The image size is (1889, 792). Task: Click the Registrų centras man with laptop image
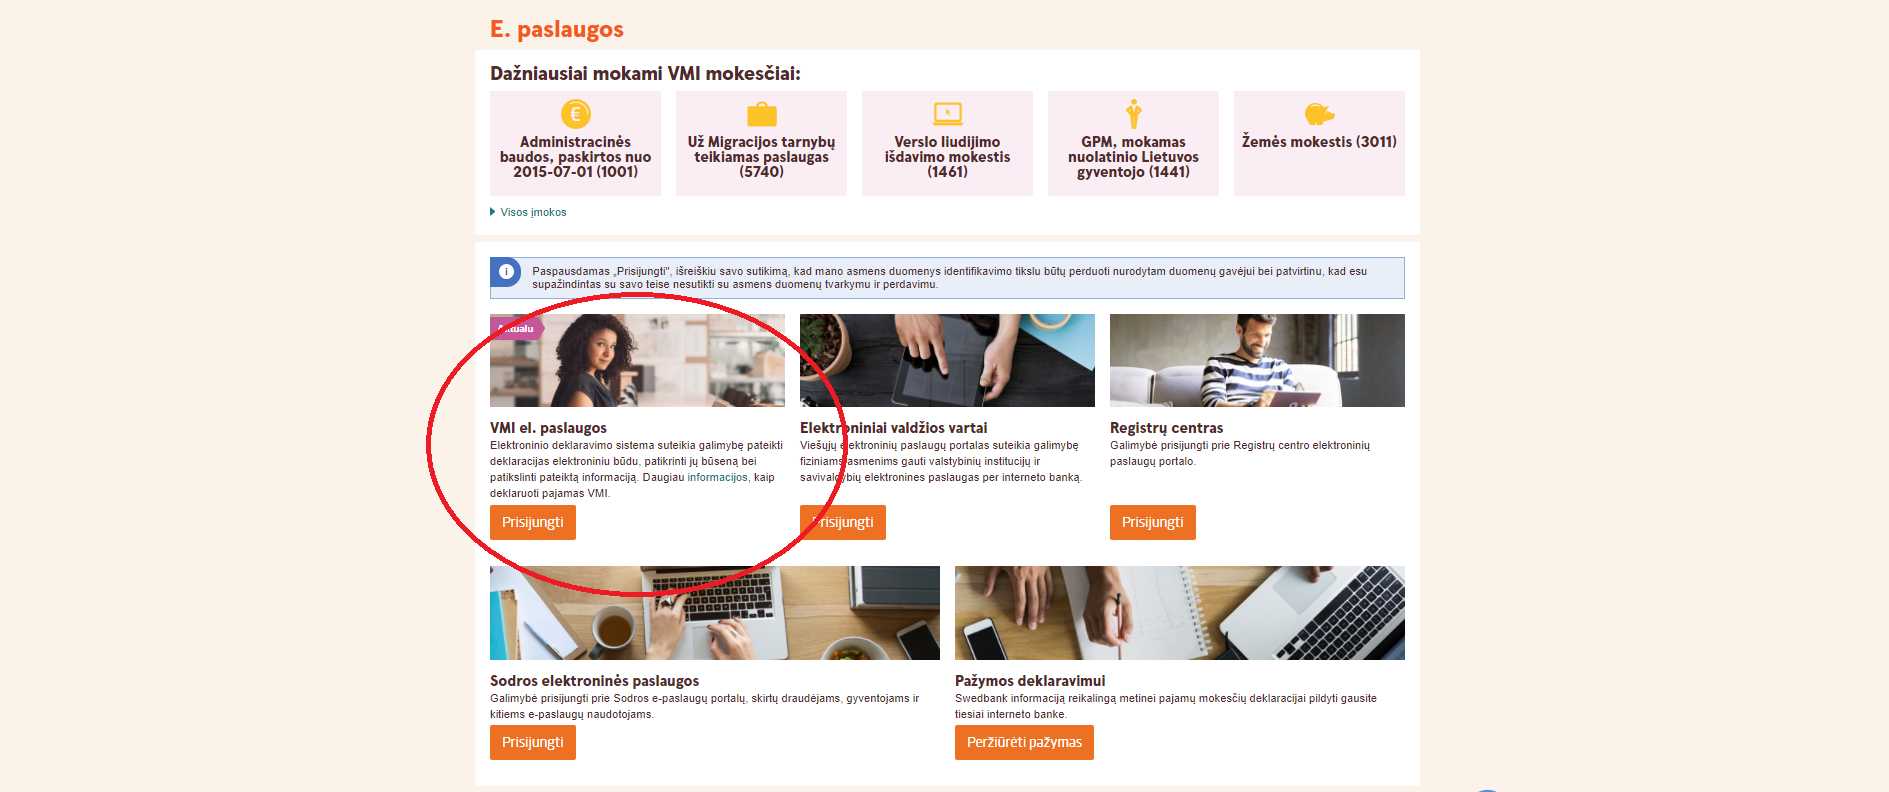pyautogui.click(x=1257, y=360)
